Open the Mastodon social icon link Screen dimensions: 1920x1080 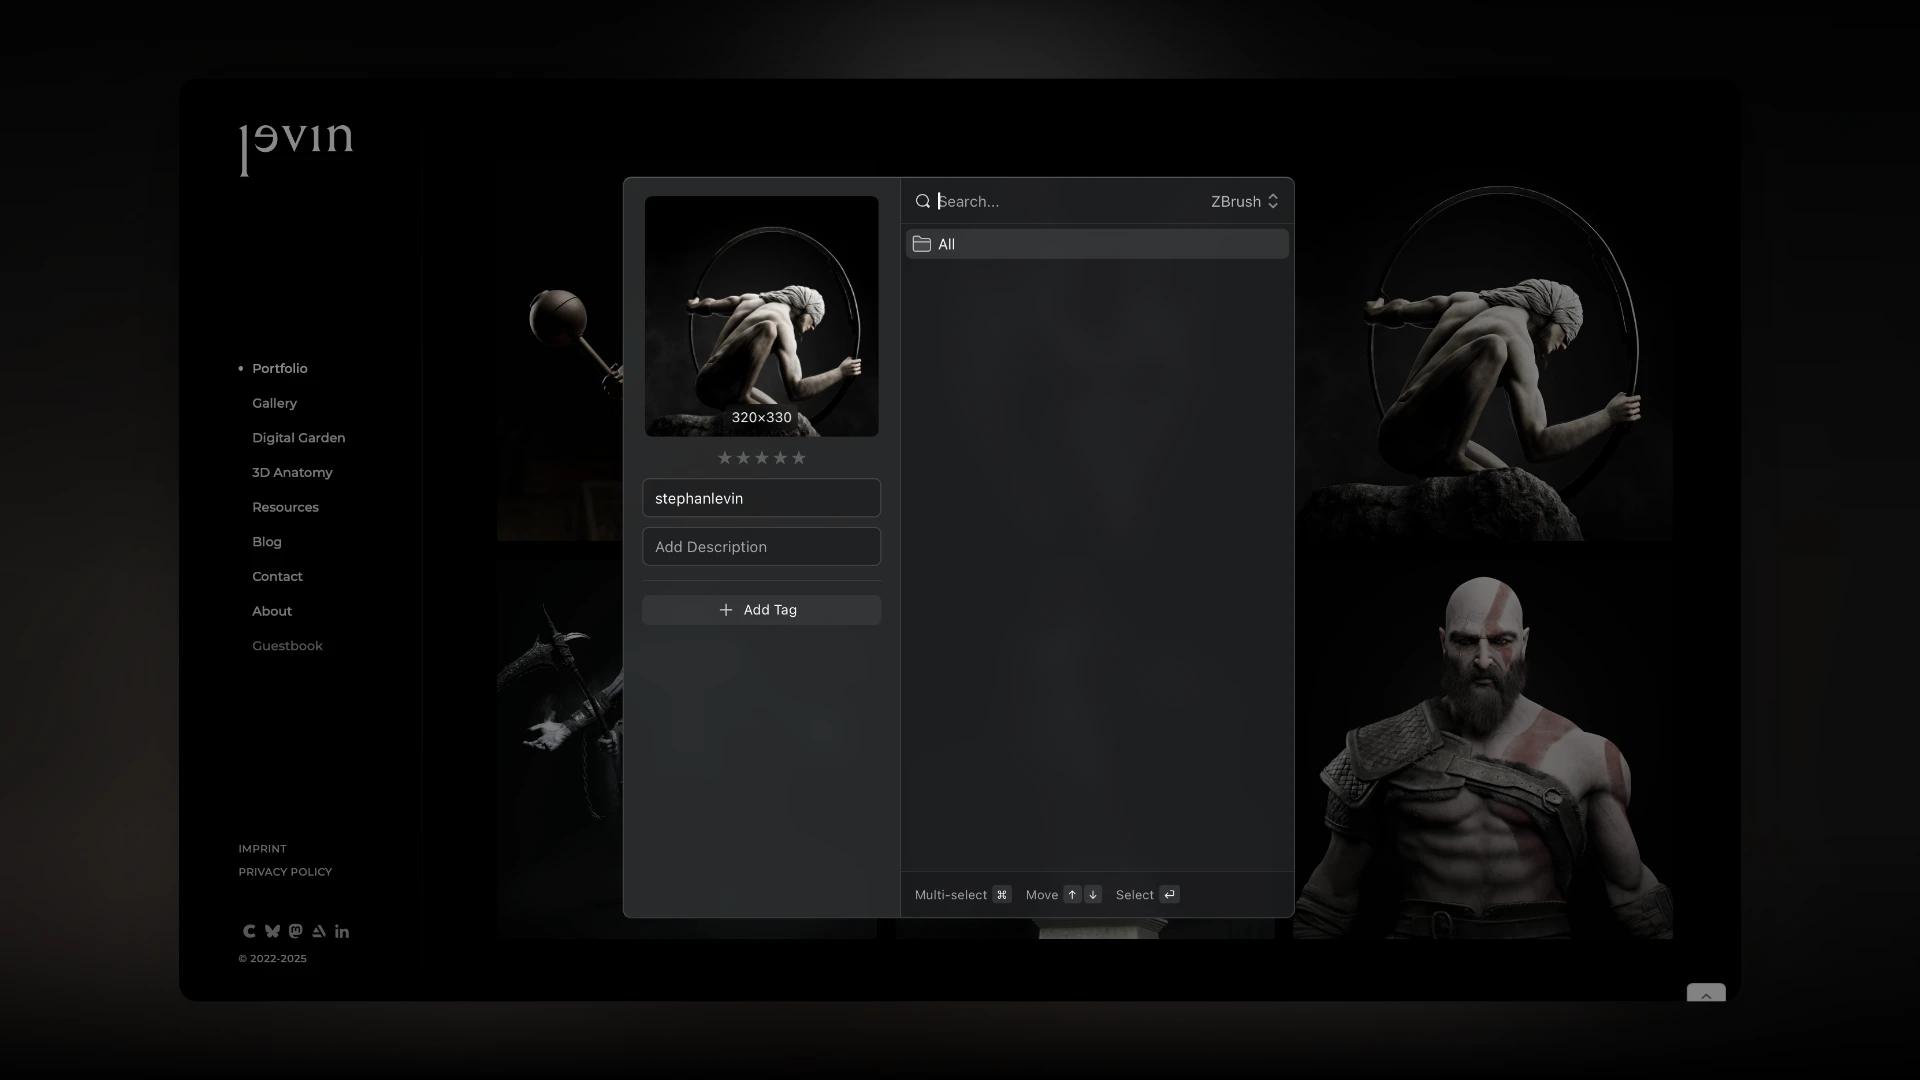point(295,931)
